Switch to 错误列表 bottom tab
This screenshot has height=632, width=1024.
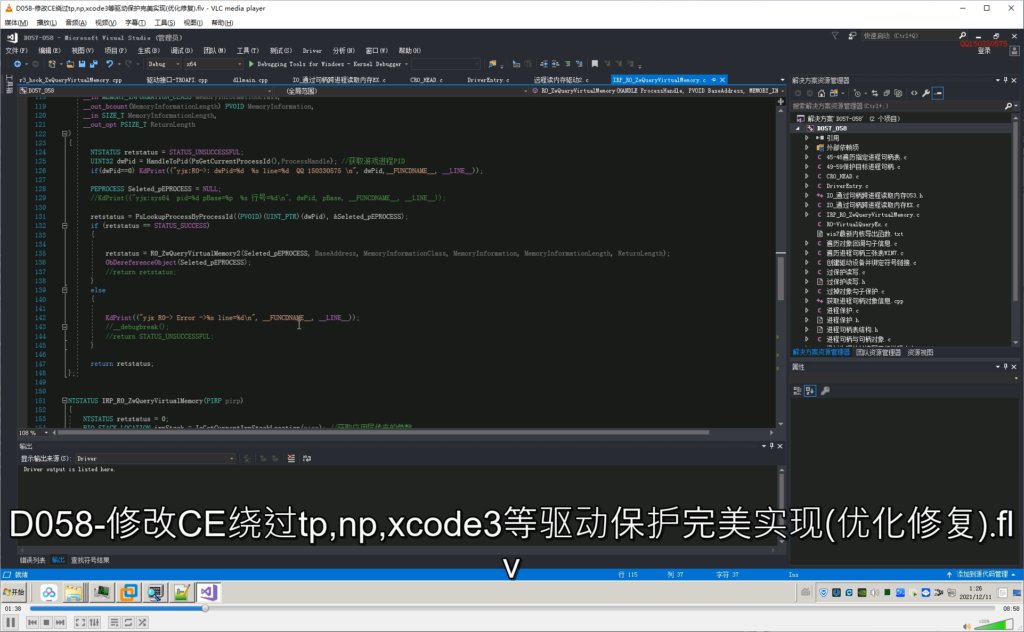tap(33, 560)
